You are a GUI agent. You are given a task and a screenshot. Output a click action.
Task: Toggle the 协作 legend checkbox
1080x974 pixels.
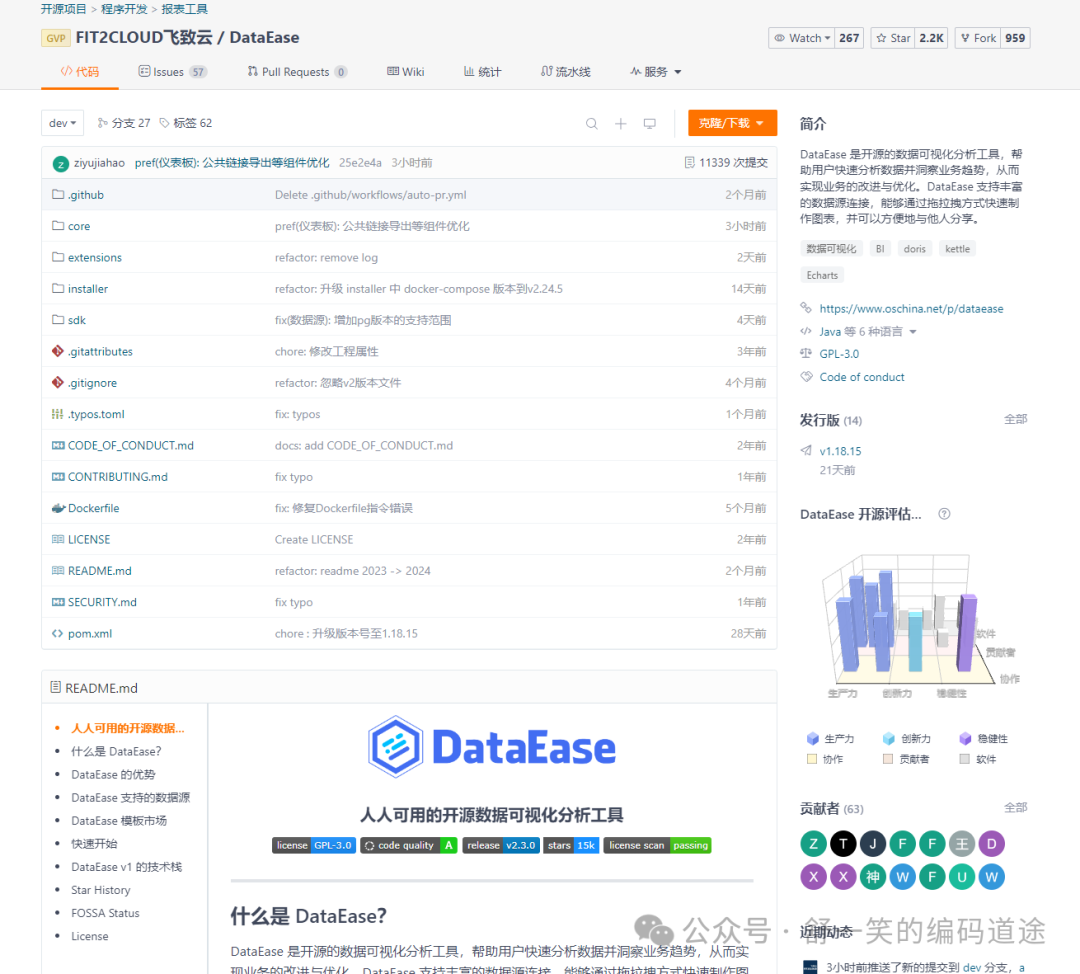[x=812, y=759]
